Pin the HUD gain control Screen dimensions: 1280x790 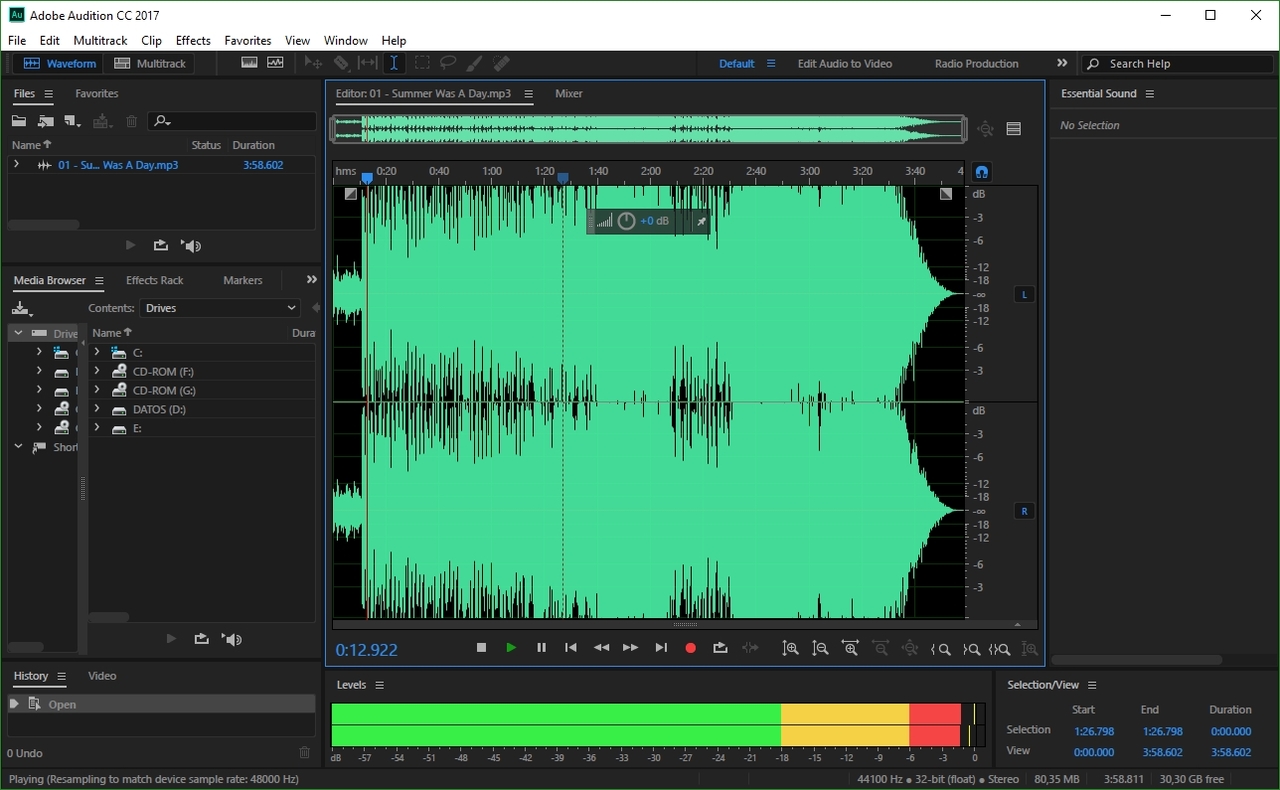point(701,221)
